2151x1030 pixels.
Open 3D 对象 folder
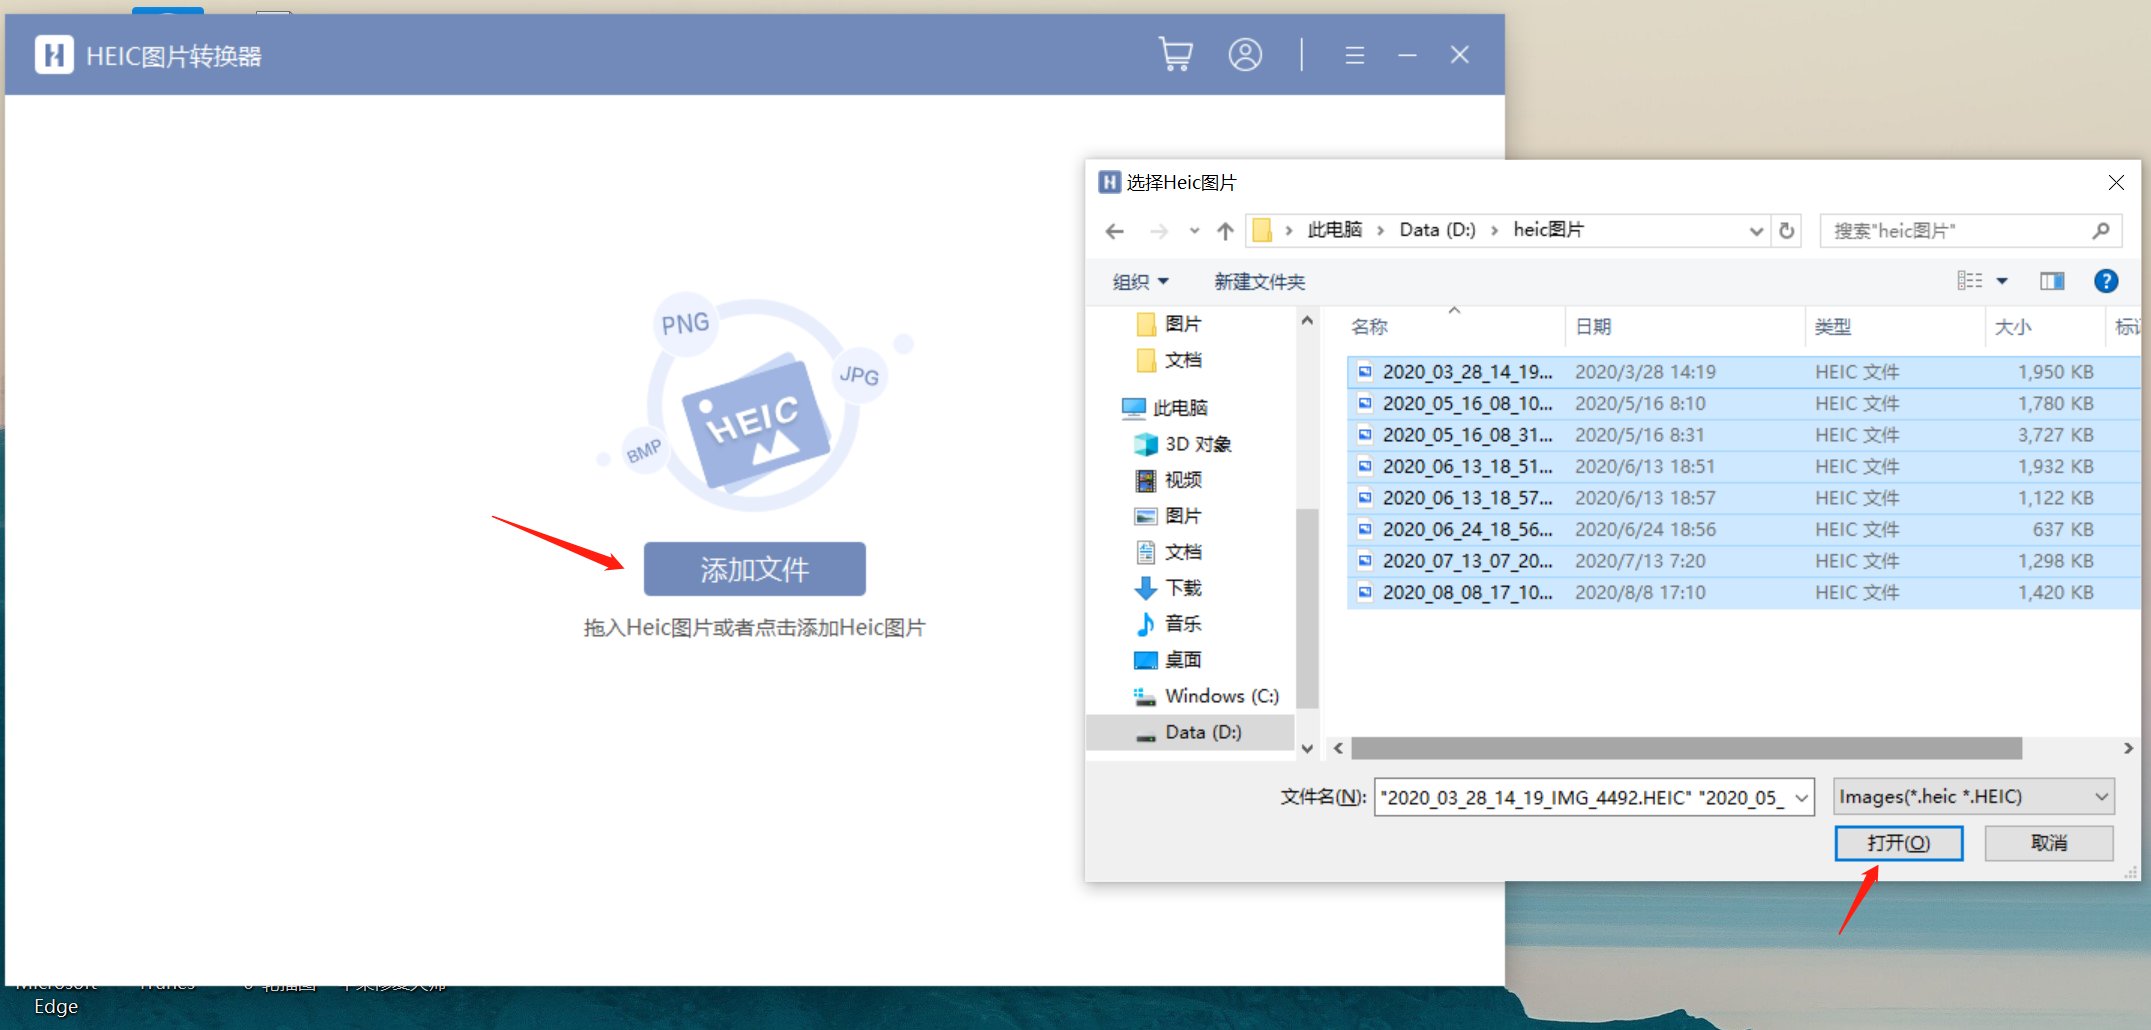1182,444
